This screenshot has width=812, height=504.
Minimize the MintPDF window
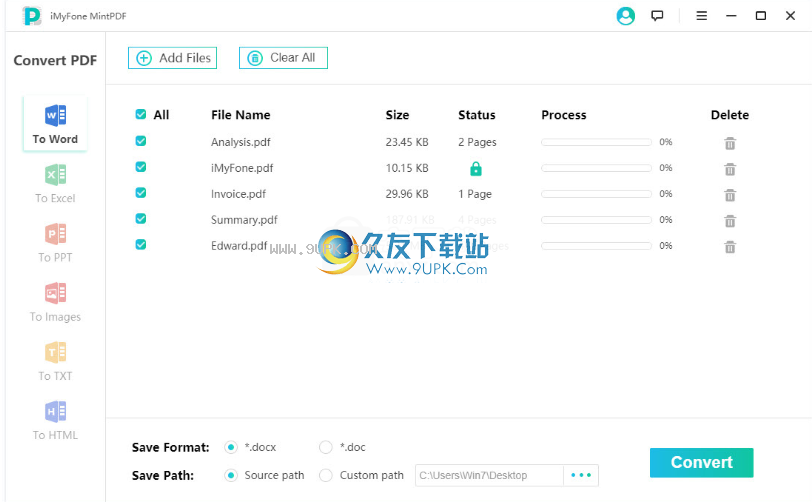[731, 16]
